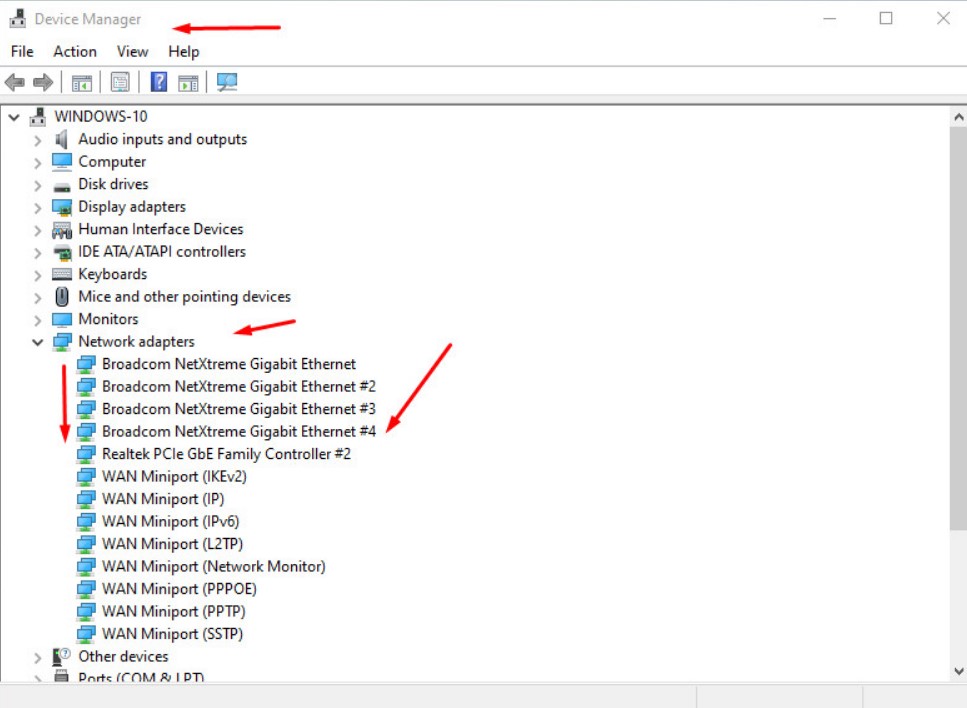Click the Display adapters icon
The width and height of the screenshot is (967, 708).
(x=62, y=207)
